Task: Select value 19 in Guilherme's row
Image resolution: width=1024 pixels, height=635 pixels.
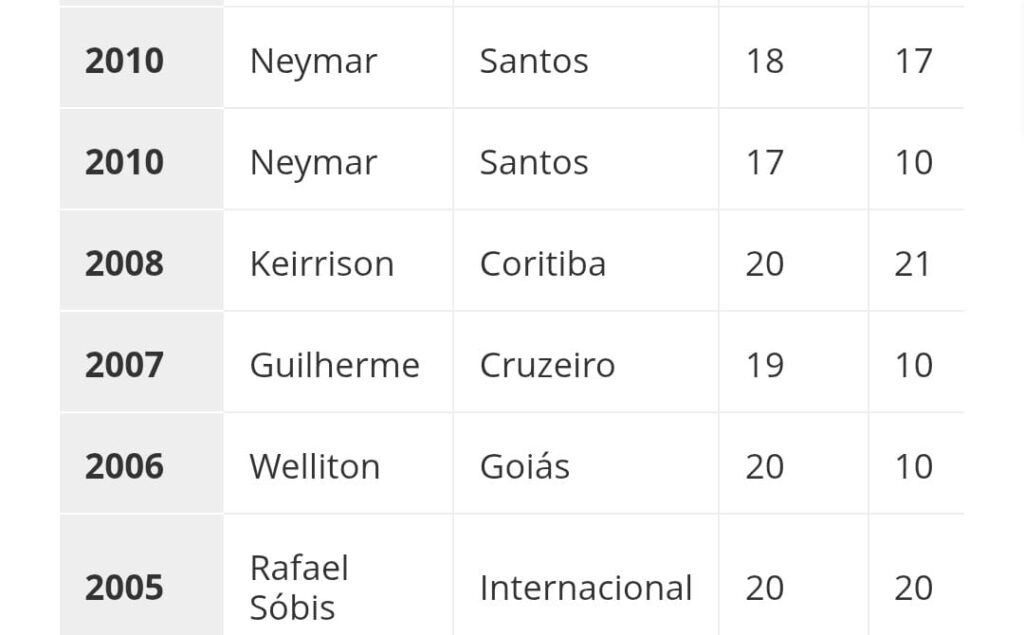Action: click(x=765, y=365)
